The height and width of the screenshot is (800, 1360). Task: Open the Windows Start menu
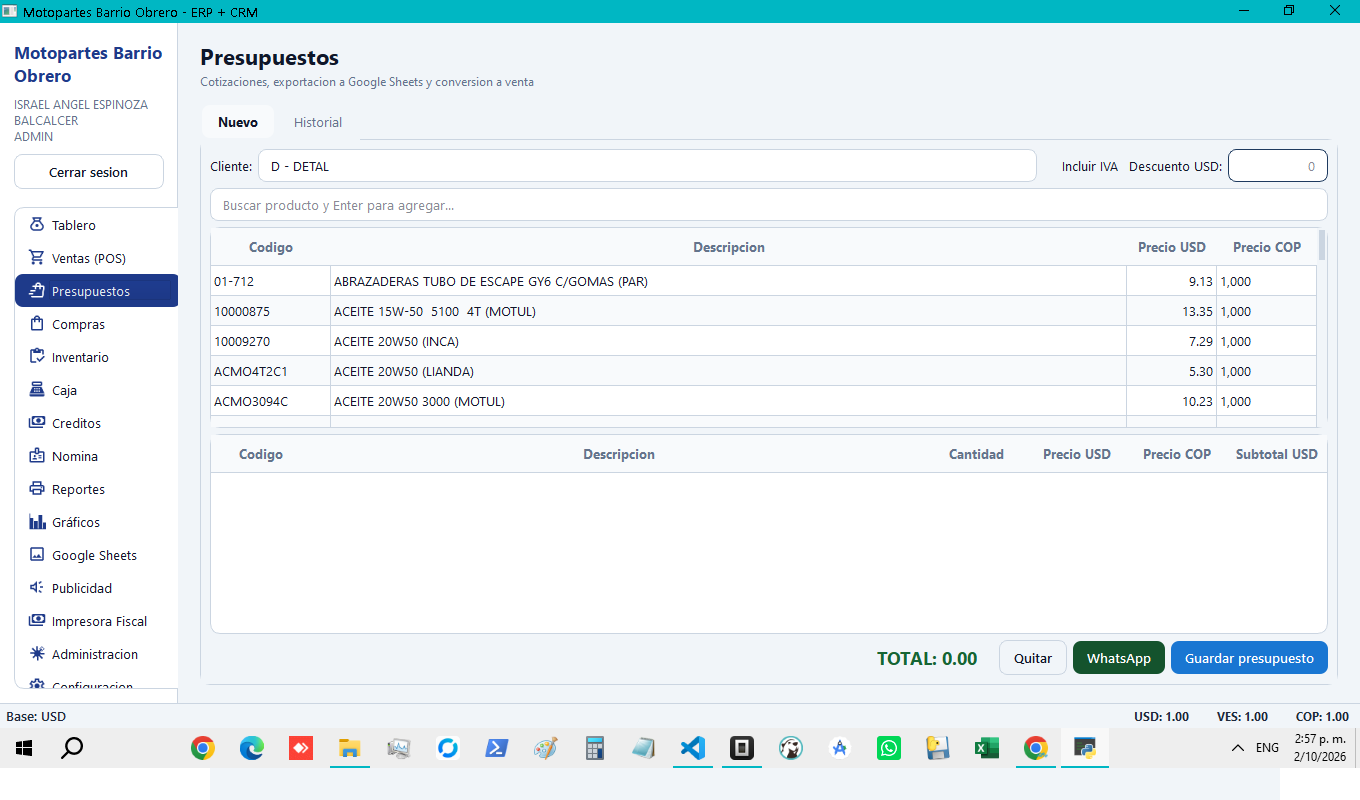(24, 748)
